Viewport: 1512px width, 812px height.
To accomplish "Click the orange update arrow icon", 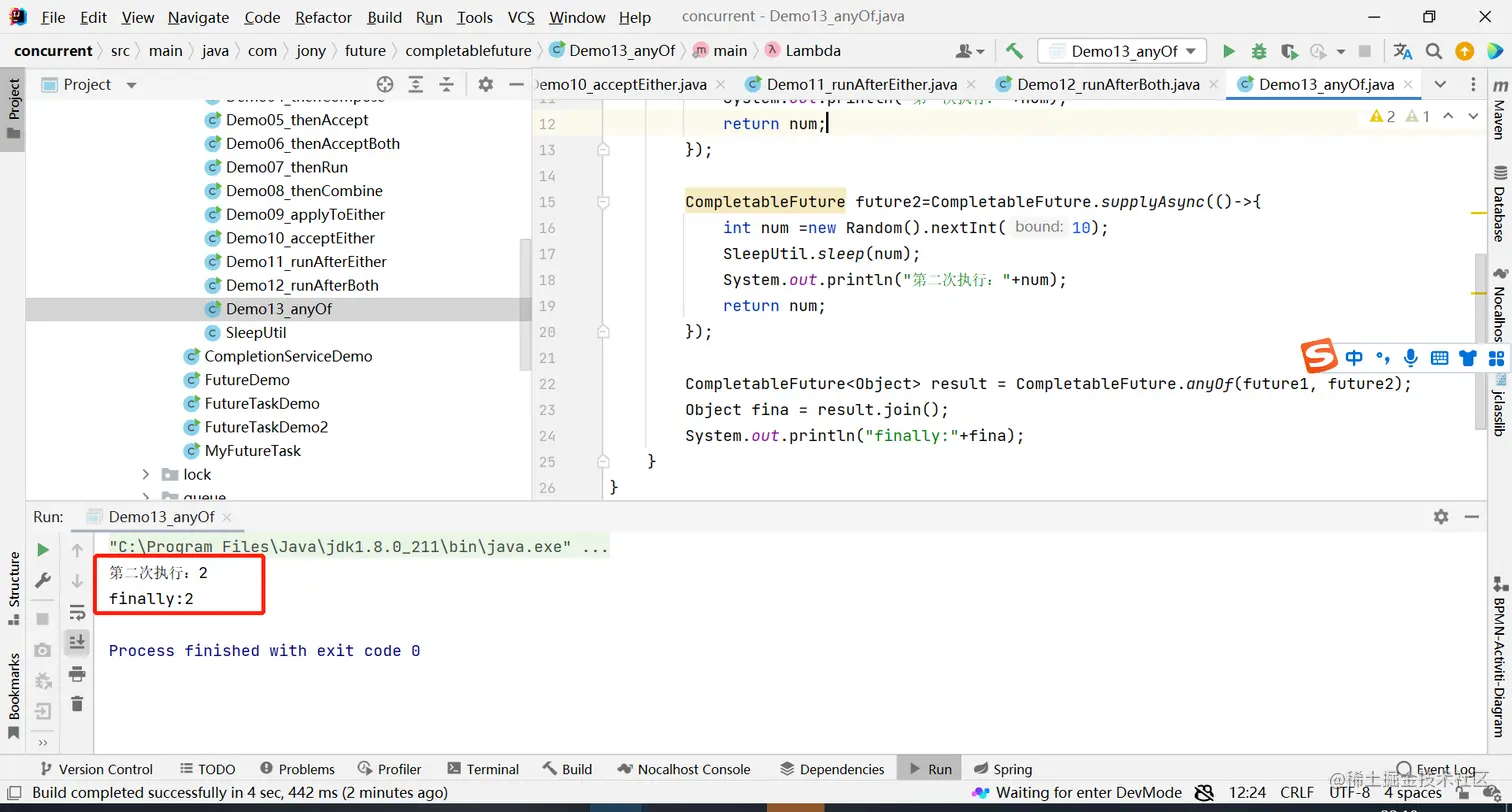I will [1464, 51].
